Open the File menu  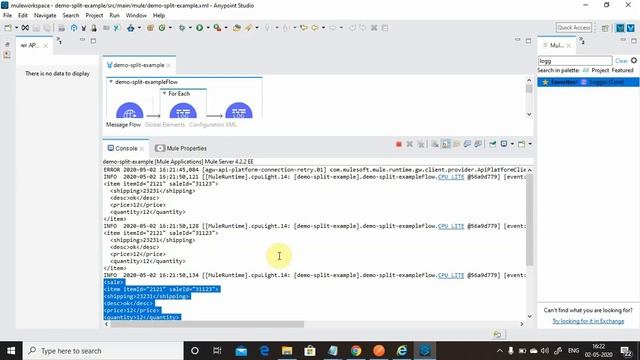pos(7,16)
